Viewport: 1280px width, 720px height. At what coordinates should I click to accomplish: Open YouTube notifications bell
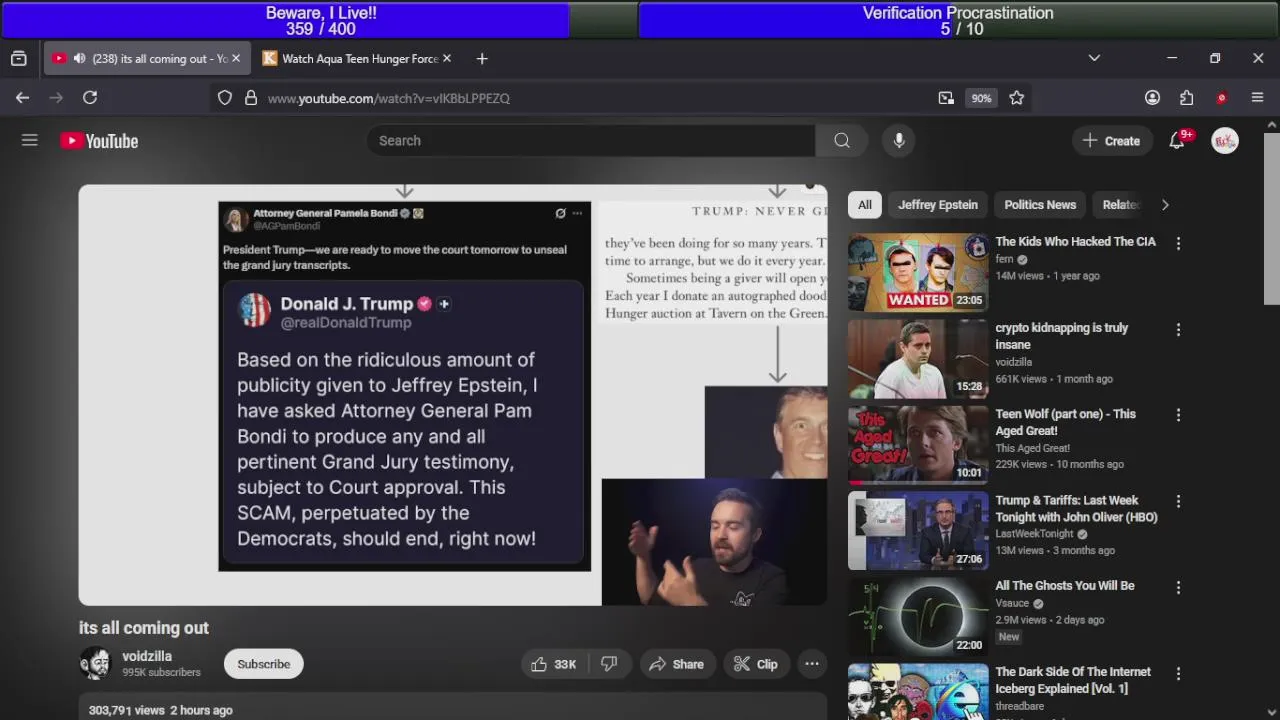pos(1177,141)
